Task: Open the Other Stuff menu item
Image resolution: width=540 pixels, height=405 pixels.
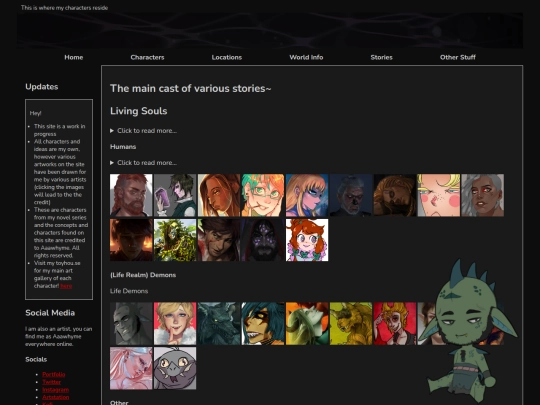Action: (457, 57)
